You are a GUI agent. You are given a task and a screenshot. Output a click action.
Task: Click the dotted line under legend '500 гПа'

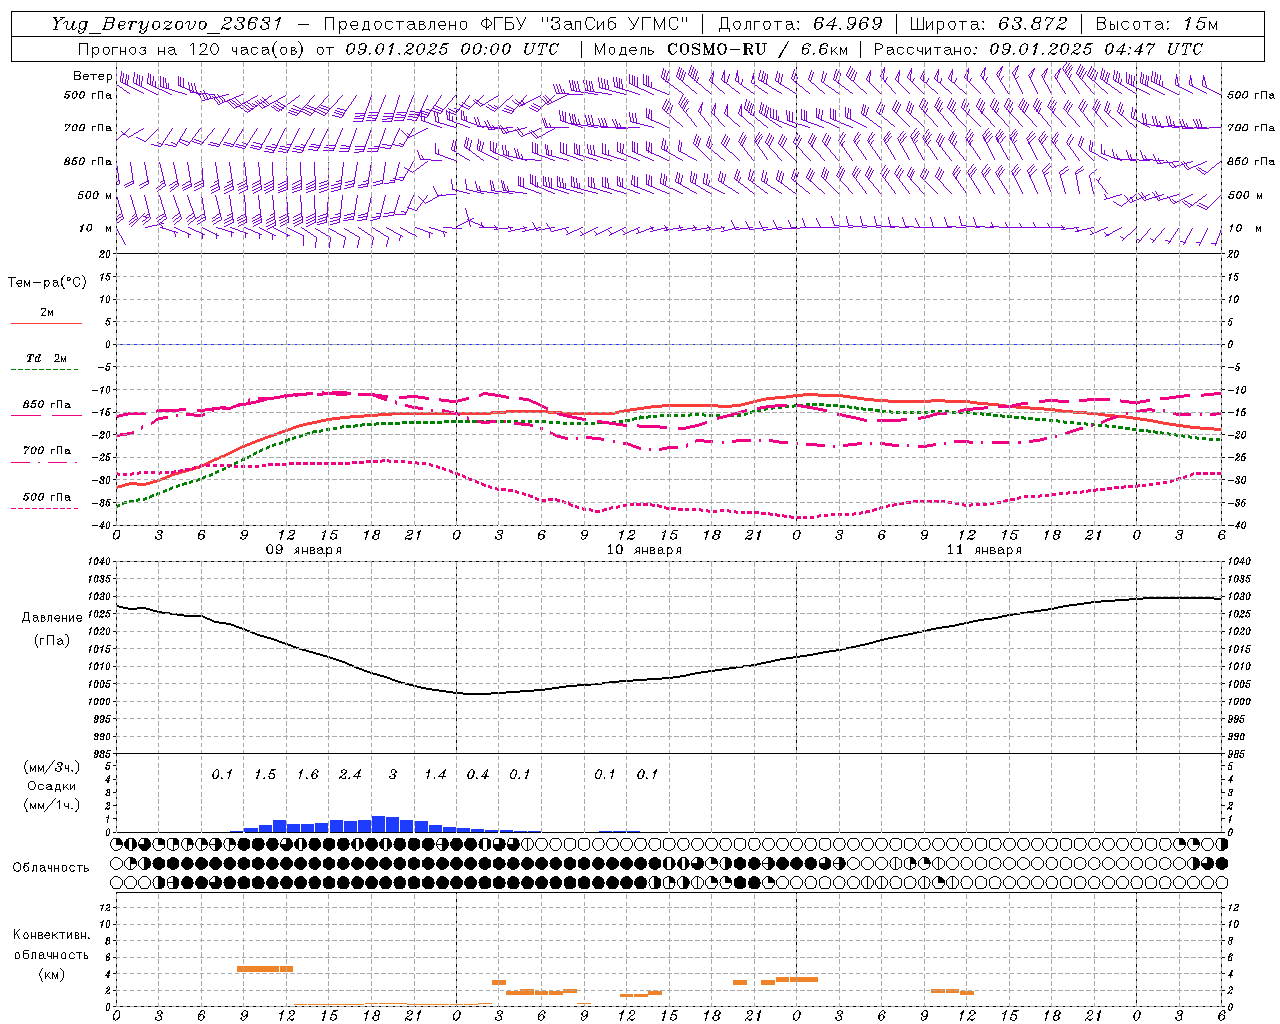click(x=45, y=508)
